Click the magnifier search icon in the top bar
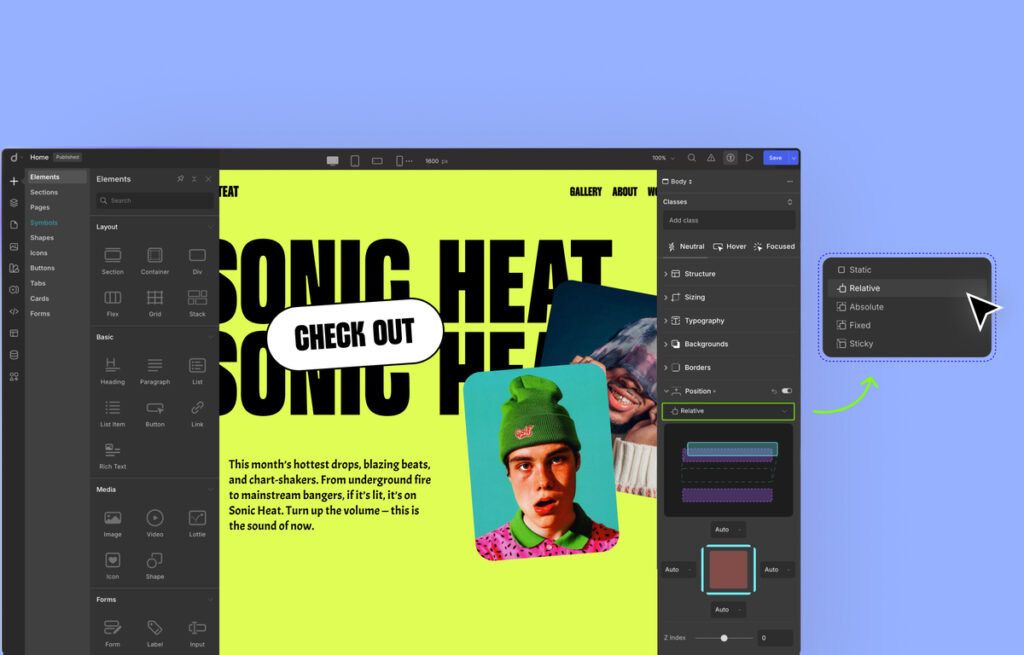 point(691,158)
